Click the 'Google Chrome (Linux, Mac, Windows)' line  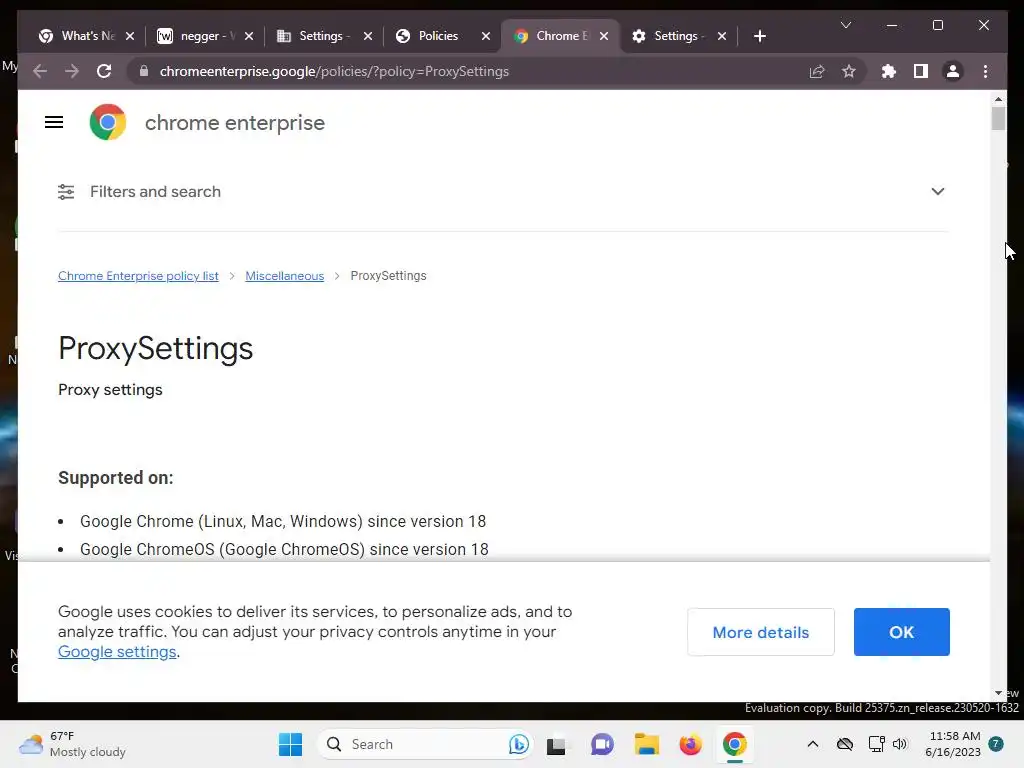[x=283, y=521]
